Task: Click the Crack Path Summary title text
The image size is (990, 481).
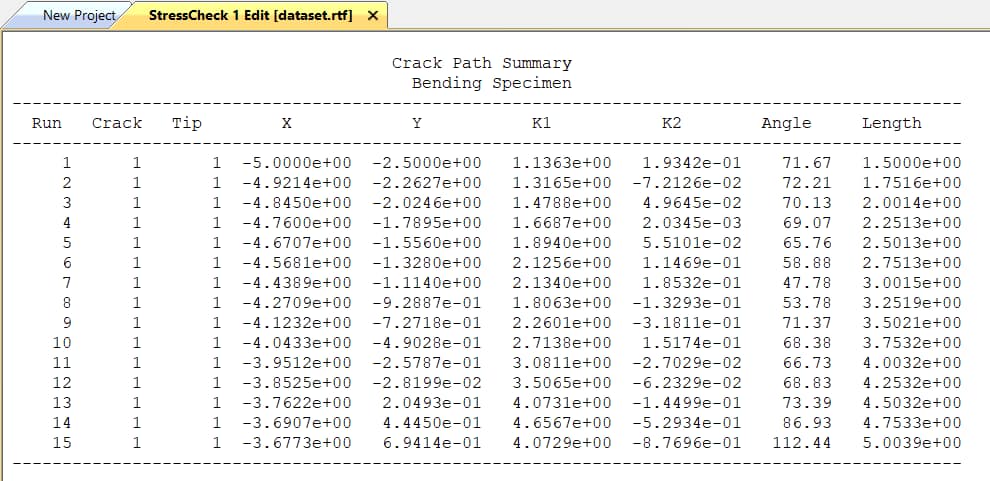Action: (481, 63)
